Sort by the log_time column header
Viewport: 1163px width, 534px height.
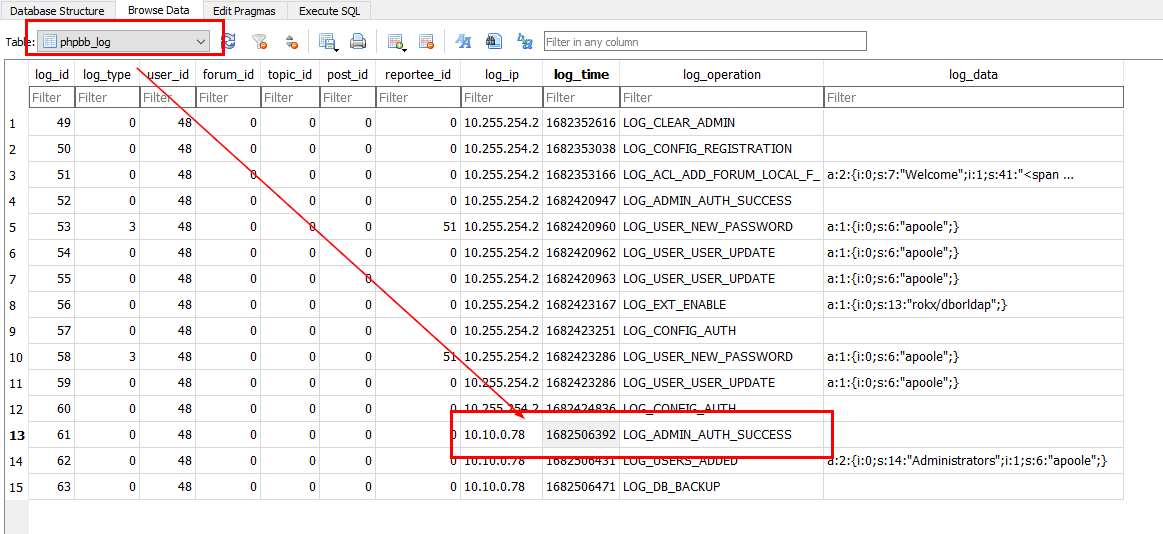click(x=581, y=74)
